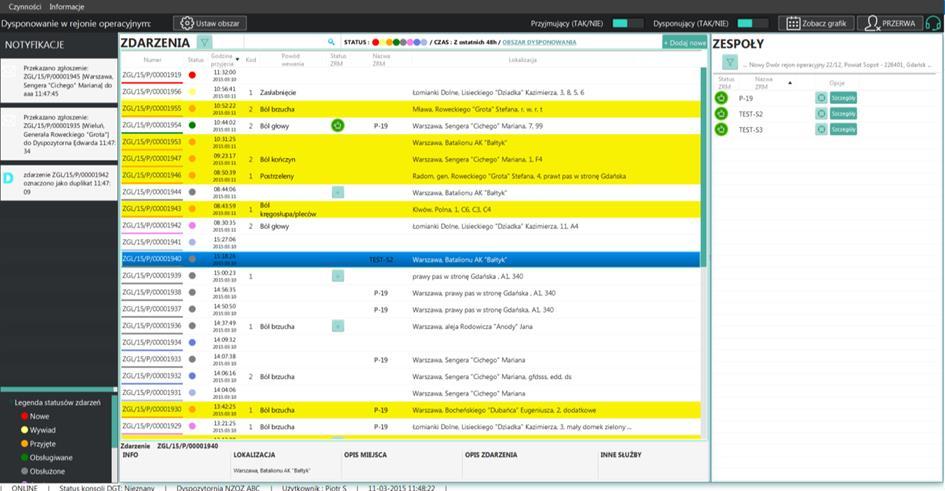This screenshot has height=491, width=945.
Task: Click 'Postrzeleny' reason in row 00001946
Action: pyautogui.click(x=277, y=176)
